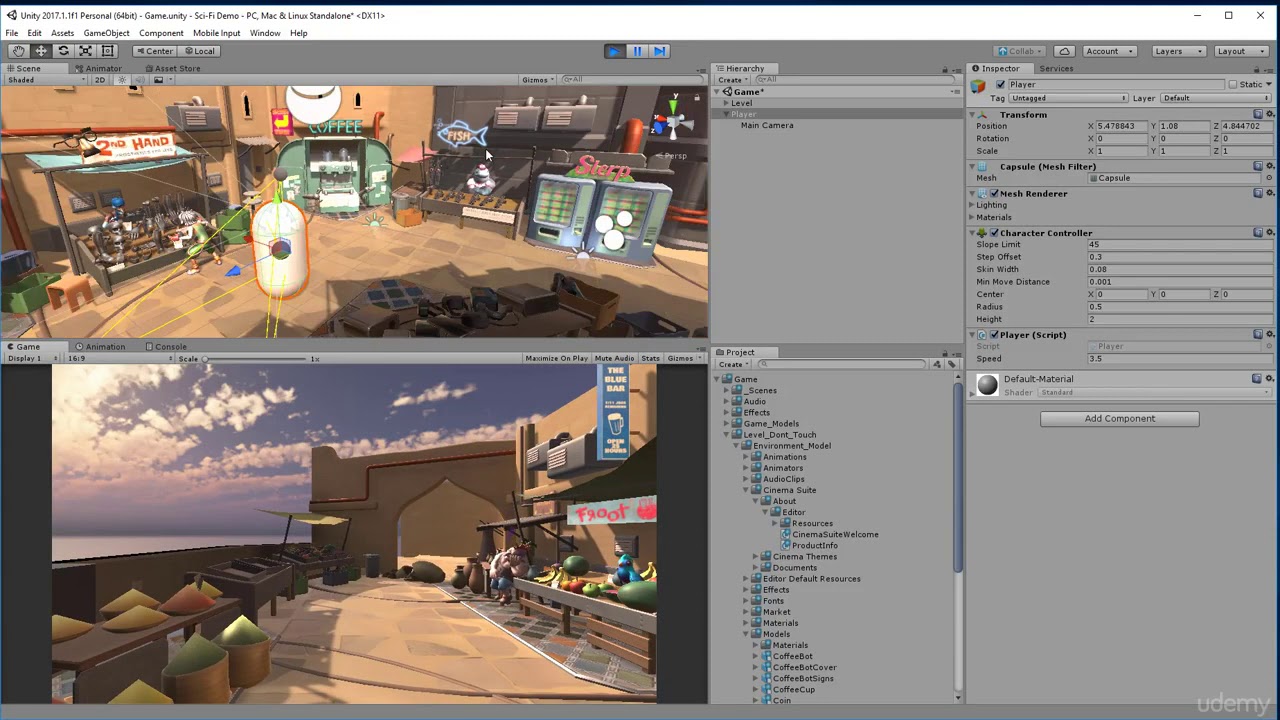This screenshot has width=1280, height=720.
Task: Open Default-Material gear menu
Action: [x=1269, y=379]
